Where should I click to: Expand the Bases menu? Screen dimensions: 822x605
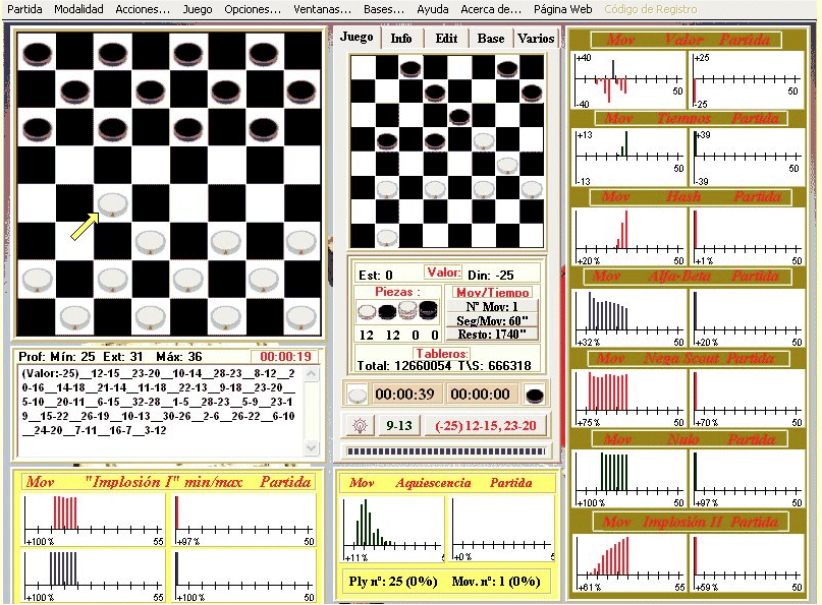pos(384,9)
